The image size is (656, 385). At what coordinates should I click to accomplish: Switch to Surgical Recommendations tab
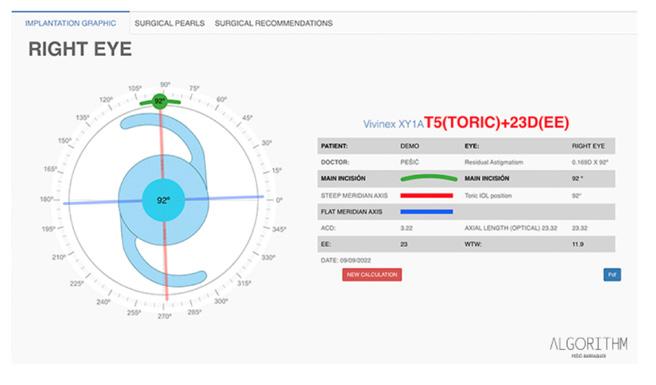pos(274,23)
